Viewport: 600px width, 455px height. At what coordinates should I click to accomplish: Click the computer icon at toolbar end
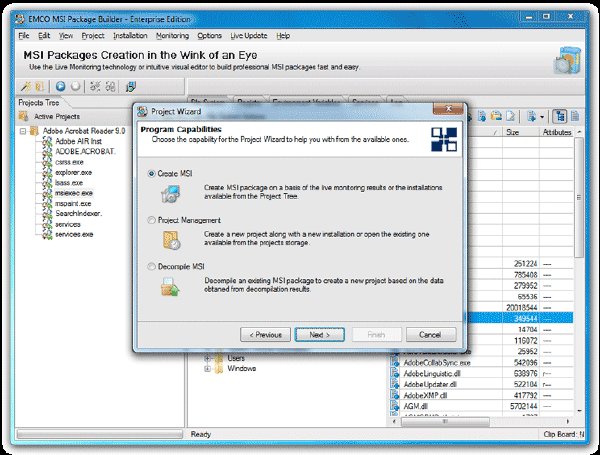point(131,87)
